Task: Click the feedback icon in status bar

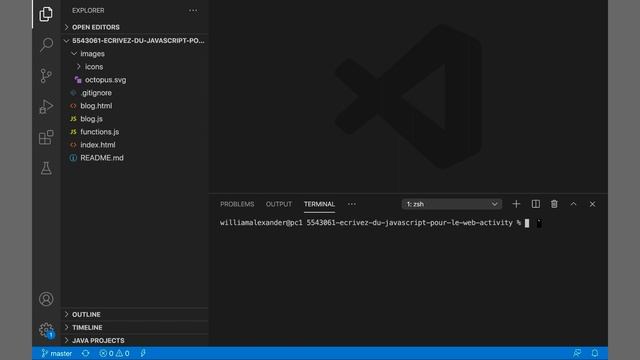Action: pyautogui.click(x=577, y=353)
